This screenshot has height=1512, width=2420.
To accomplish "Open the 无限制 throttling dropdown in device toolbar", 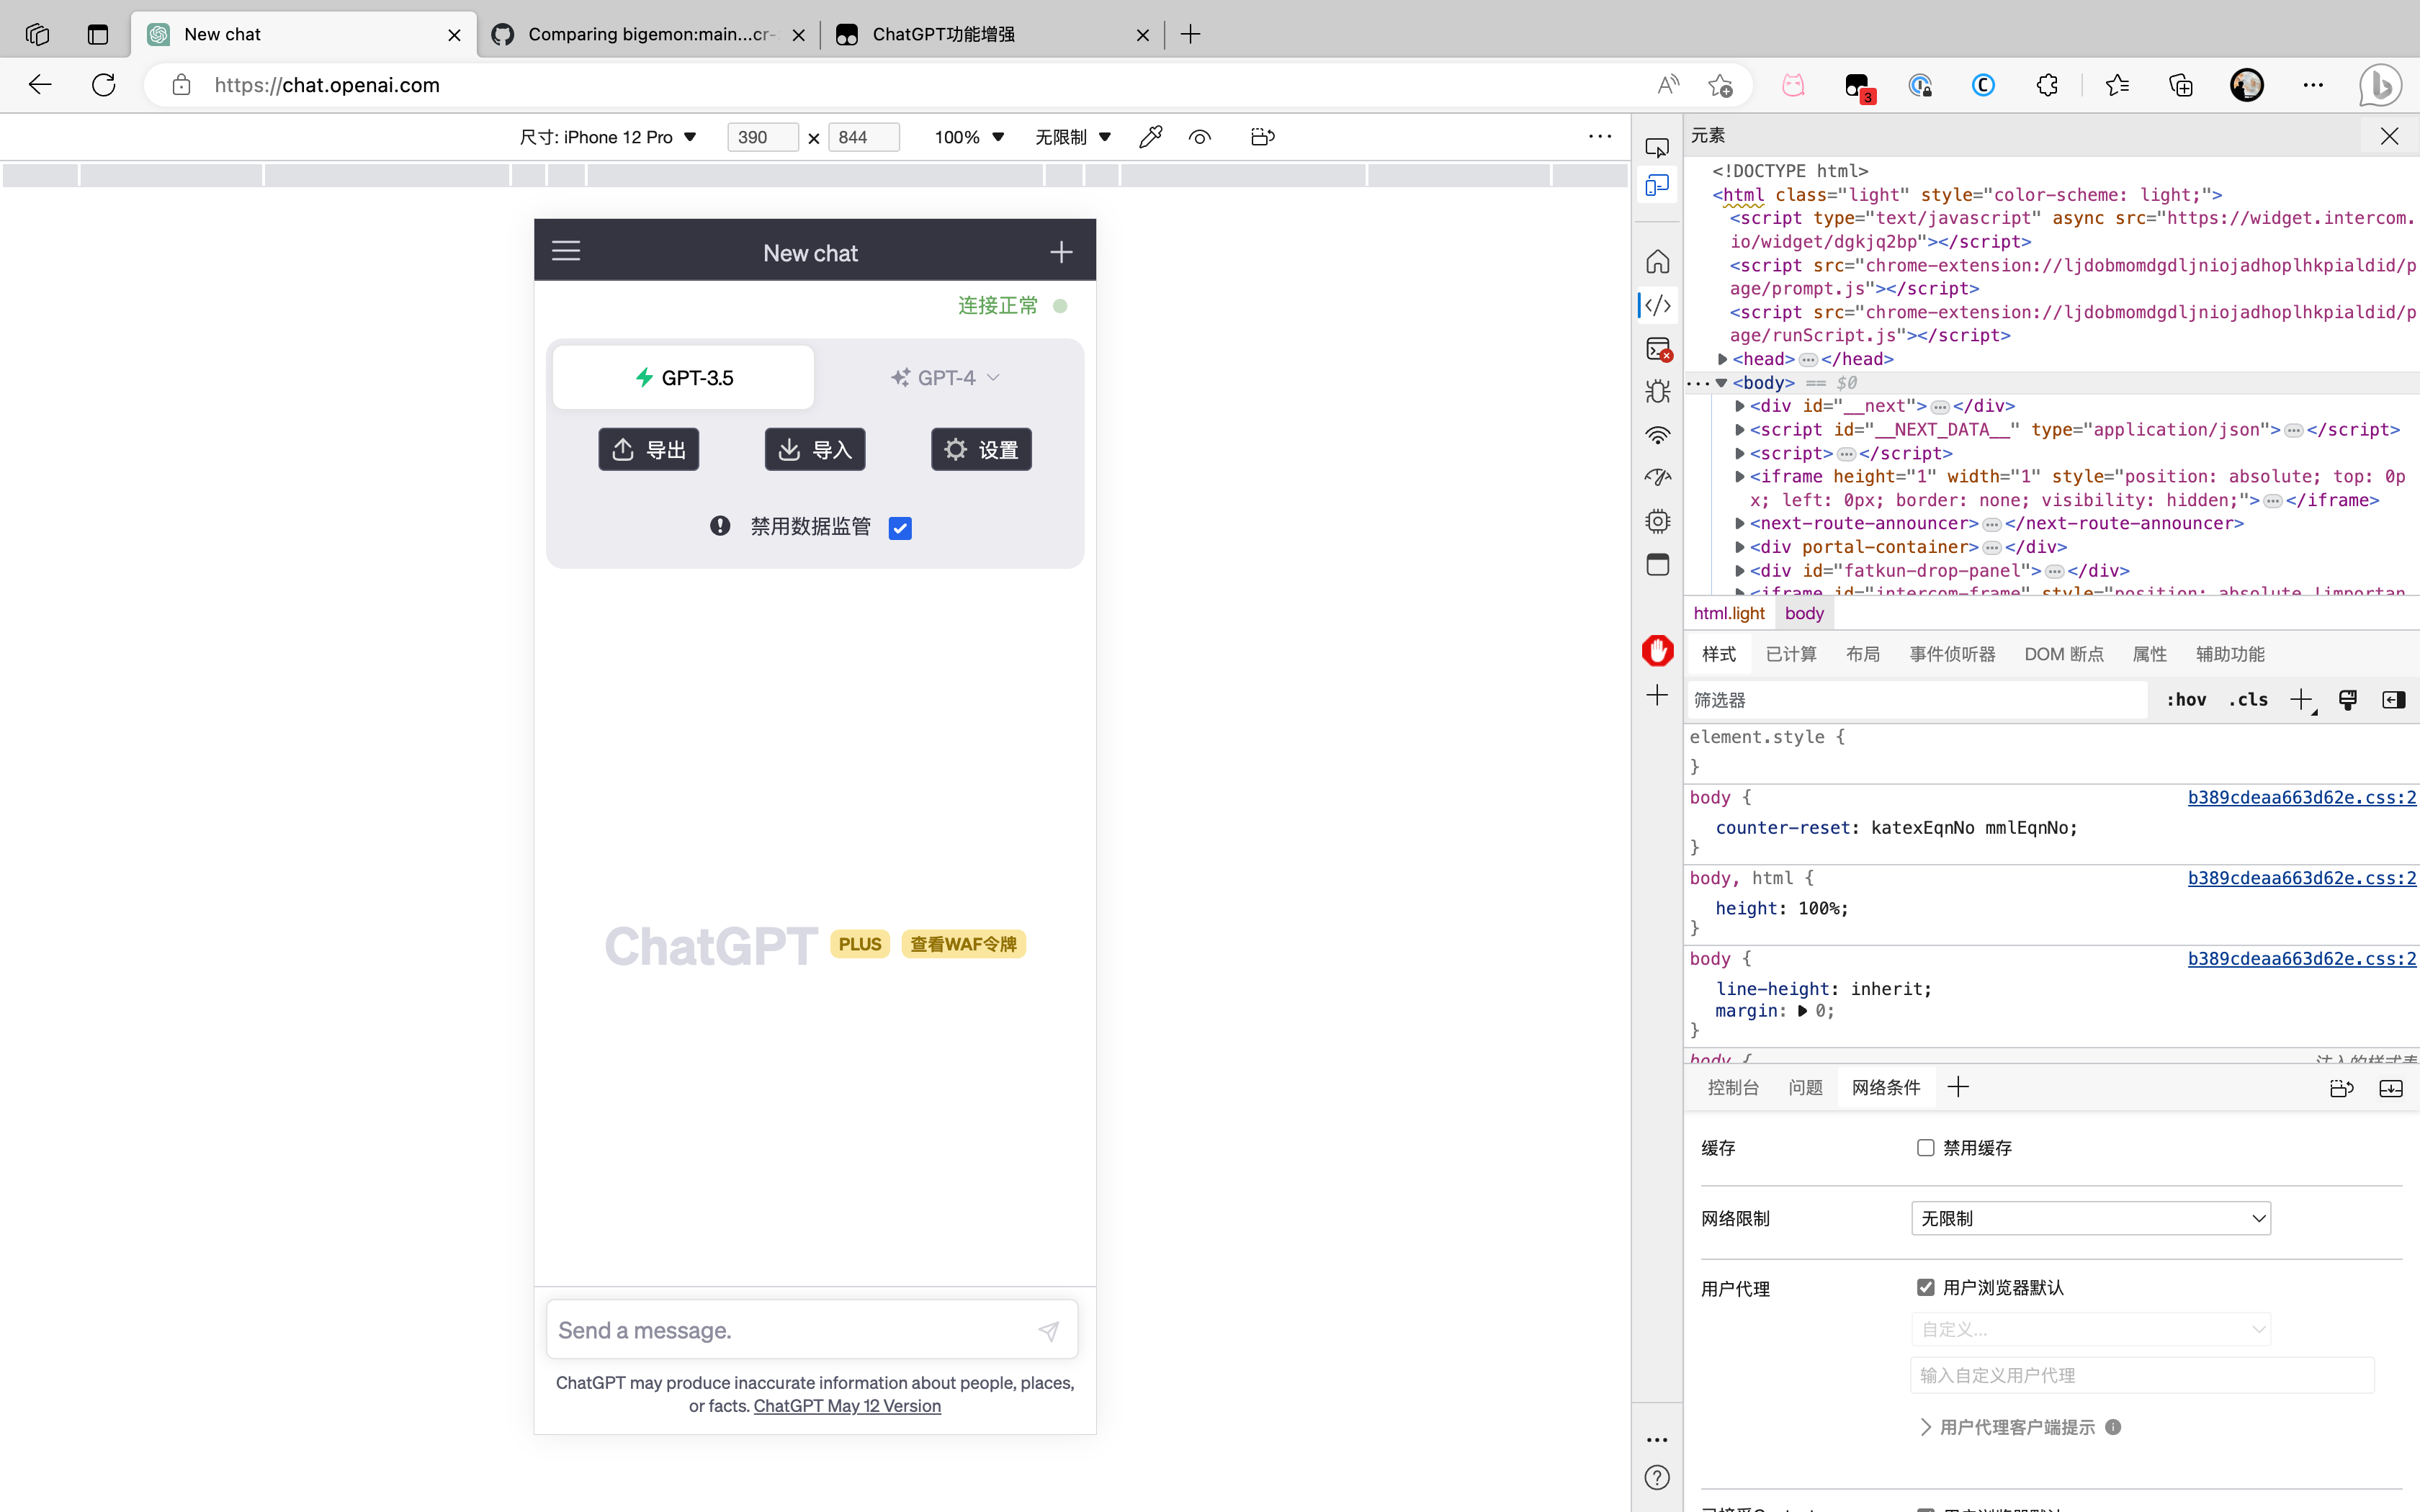I will coord(1073,137).
